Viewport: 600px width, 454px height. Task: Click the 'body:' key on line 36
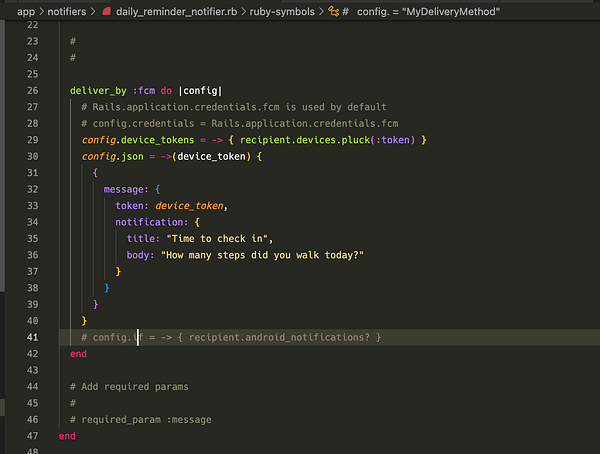click(140, 255)
